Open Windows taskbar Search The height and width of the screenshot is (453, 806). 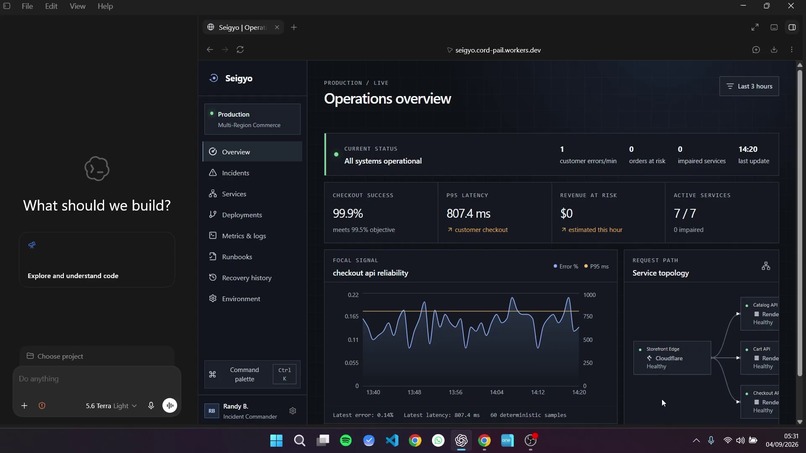point(299,440)
